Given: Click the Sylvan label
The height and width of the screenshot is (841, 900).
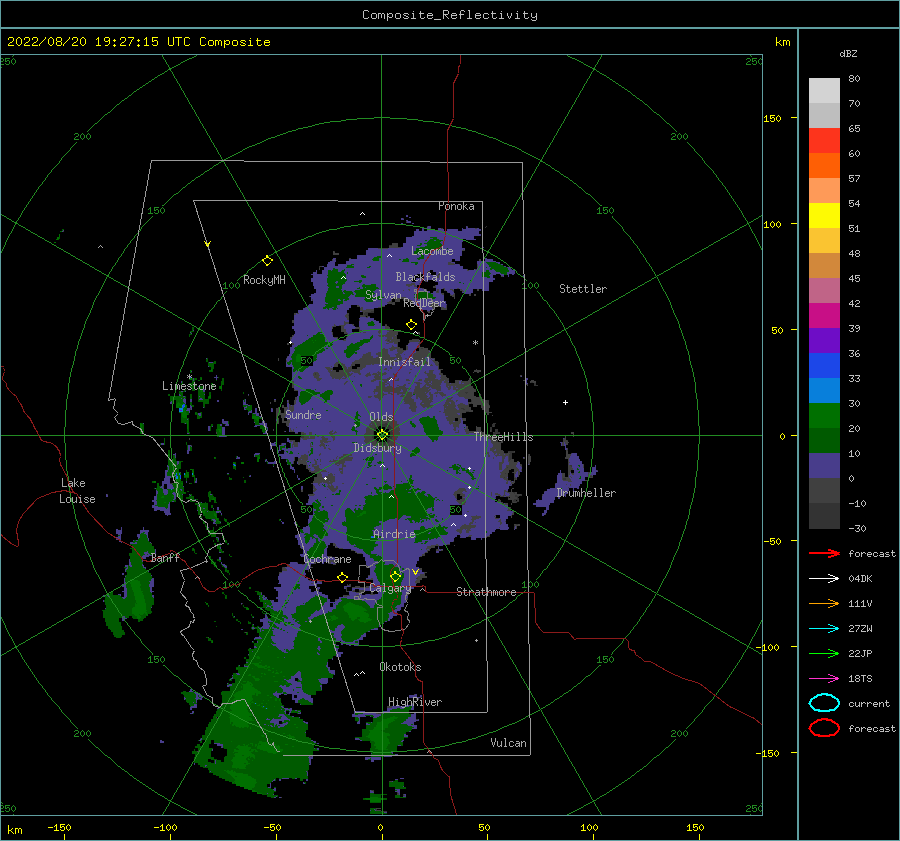Looking at the screenshot, I should pyautogui.click(x=383, y=295).
